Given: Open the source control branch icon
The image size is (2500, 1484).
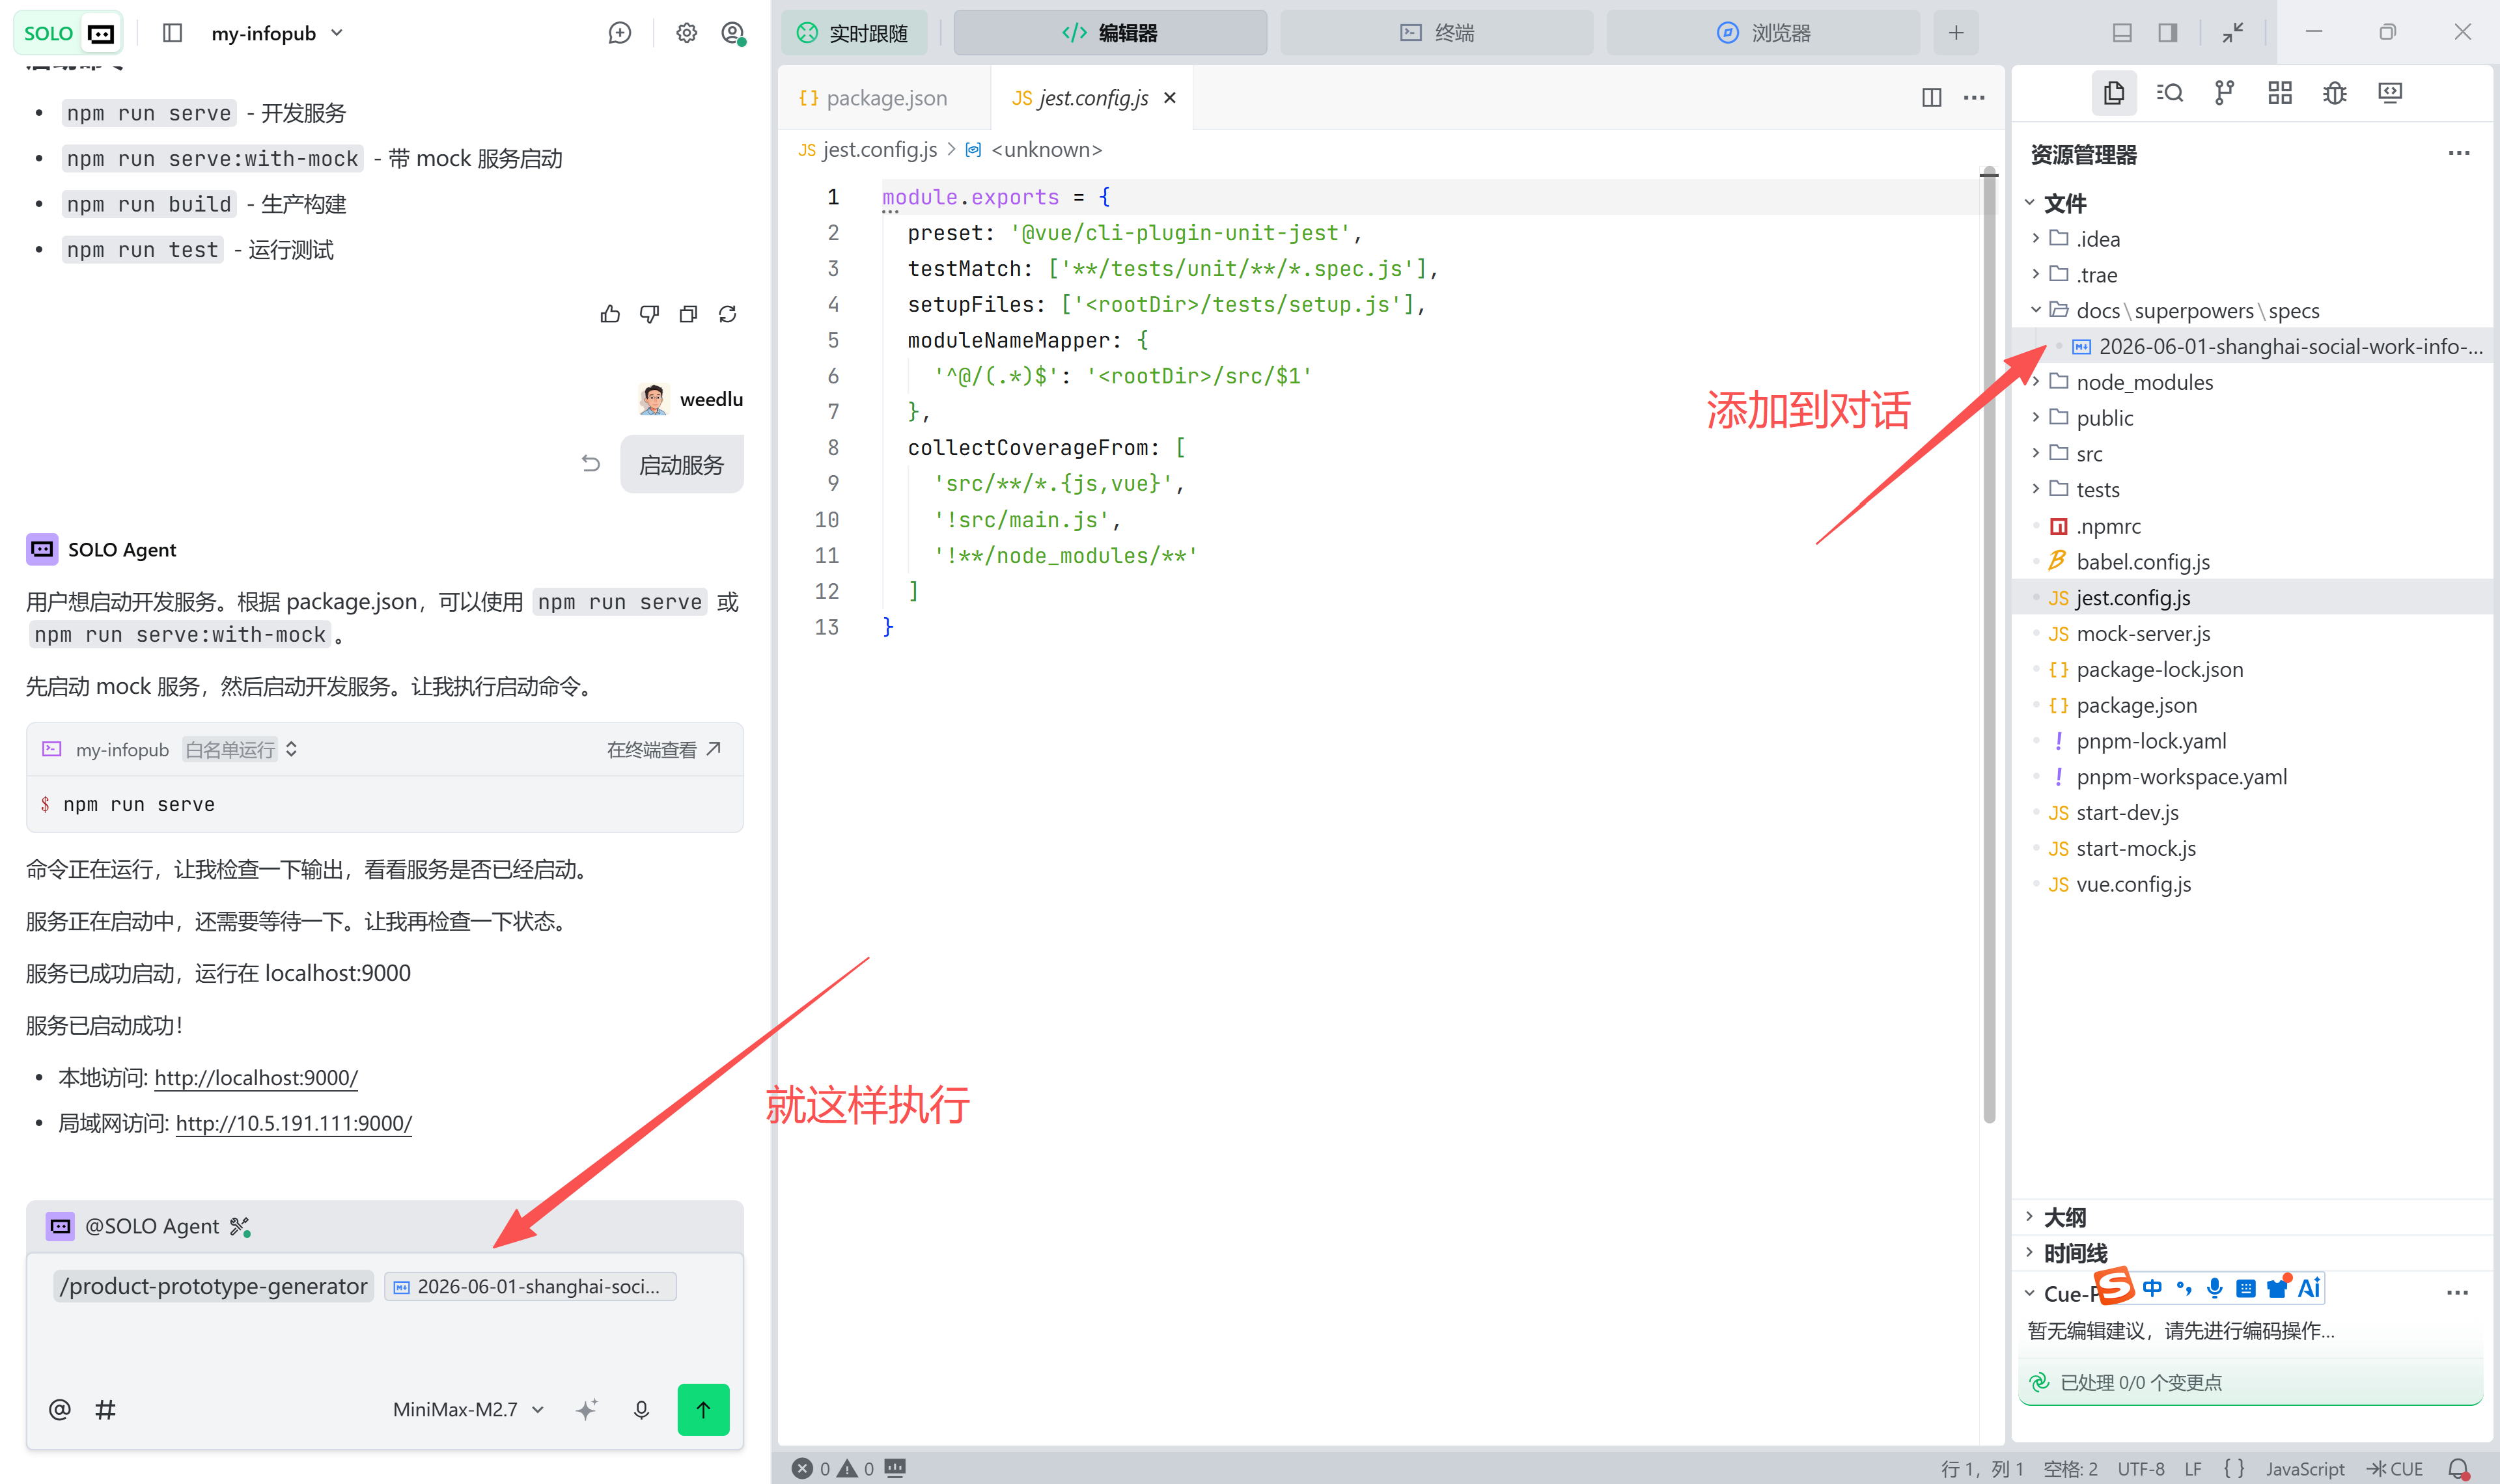Looking at the screenshot, I should pyautogui.click(x=2224, y=93).
